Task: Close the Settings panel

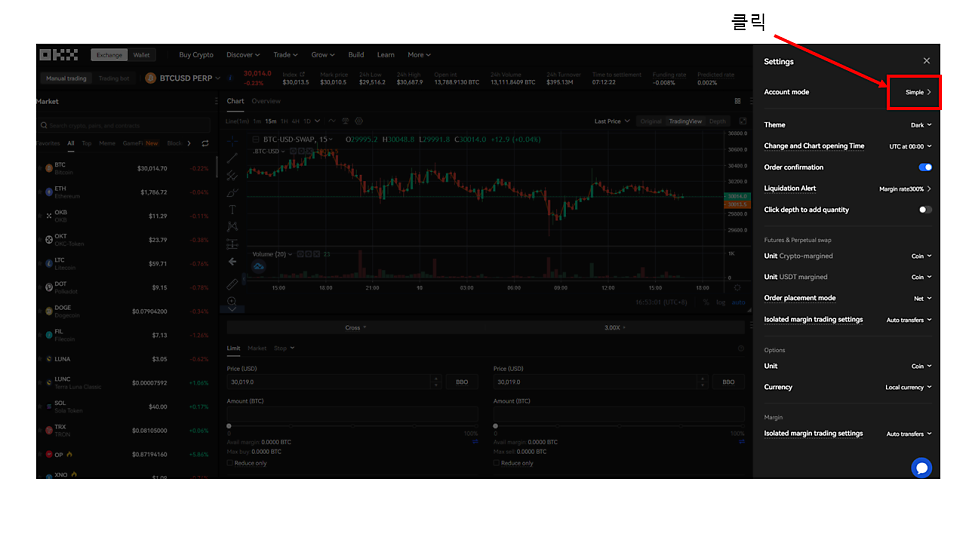Action: 926,61
